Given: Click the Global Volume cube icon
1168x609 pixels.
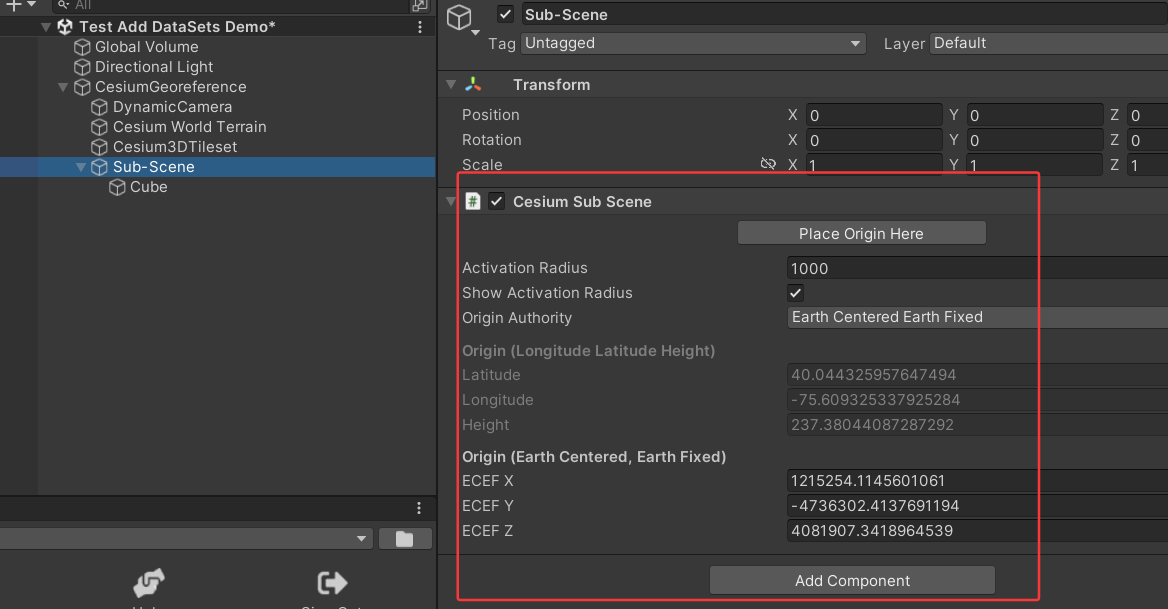Looking at the screenshot, I should click(82, 47).
